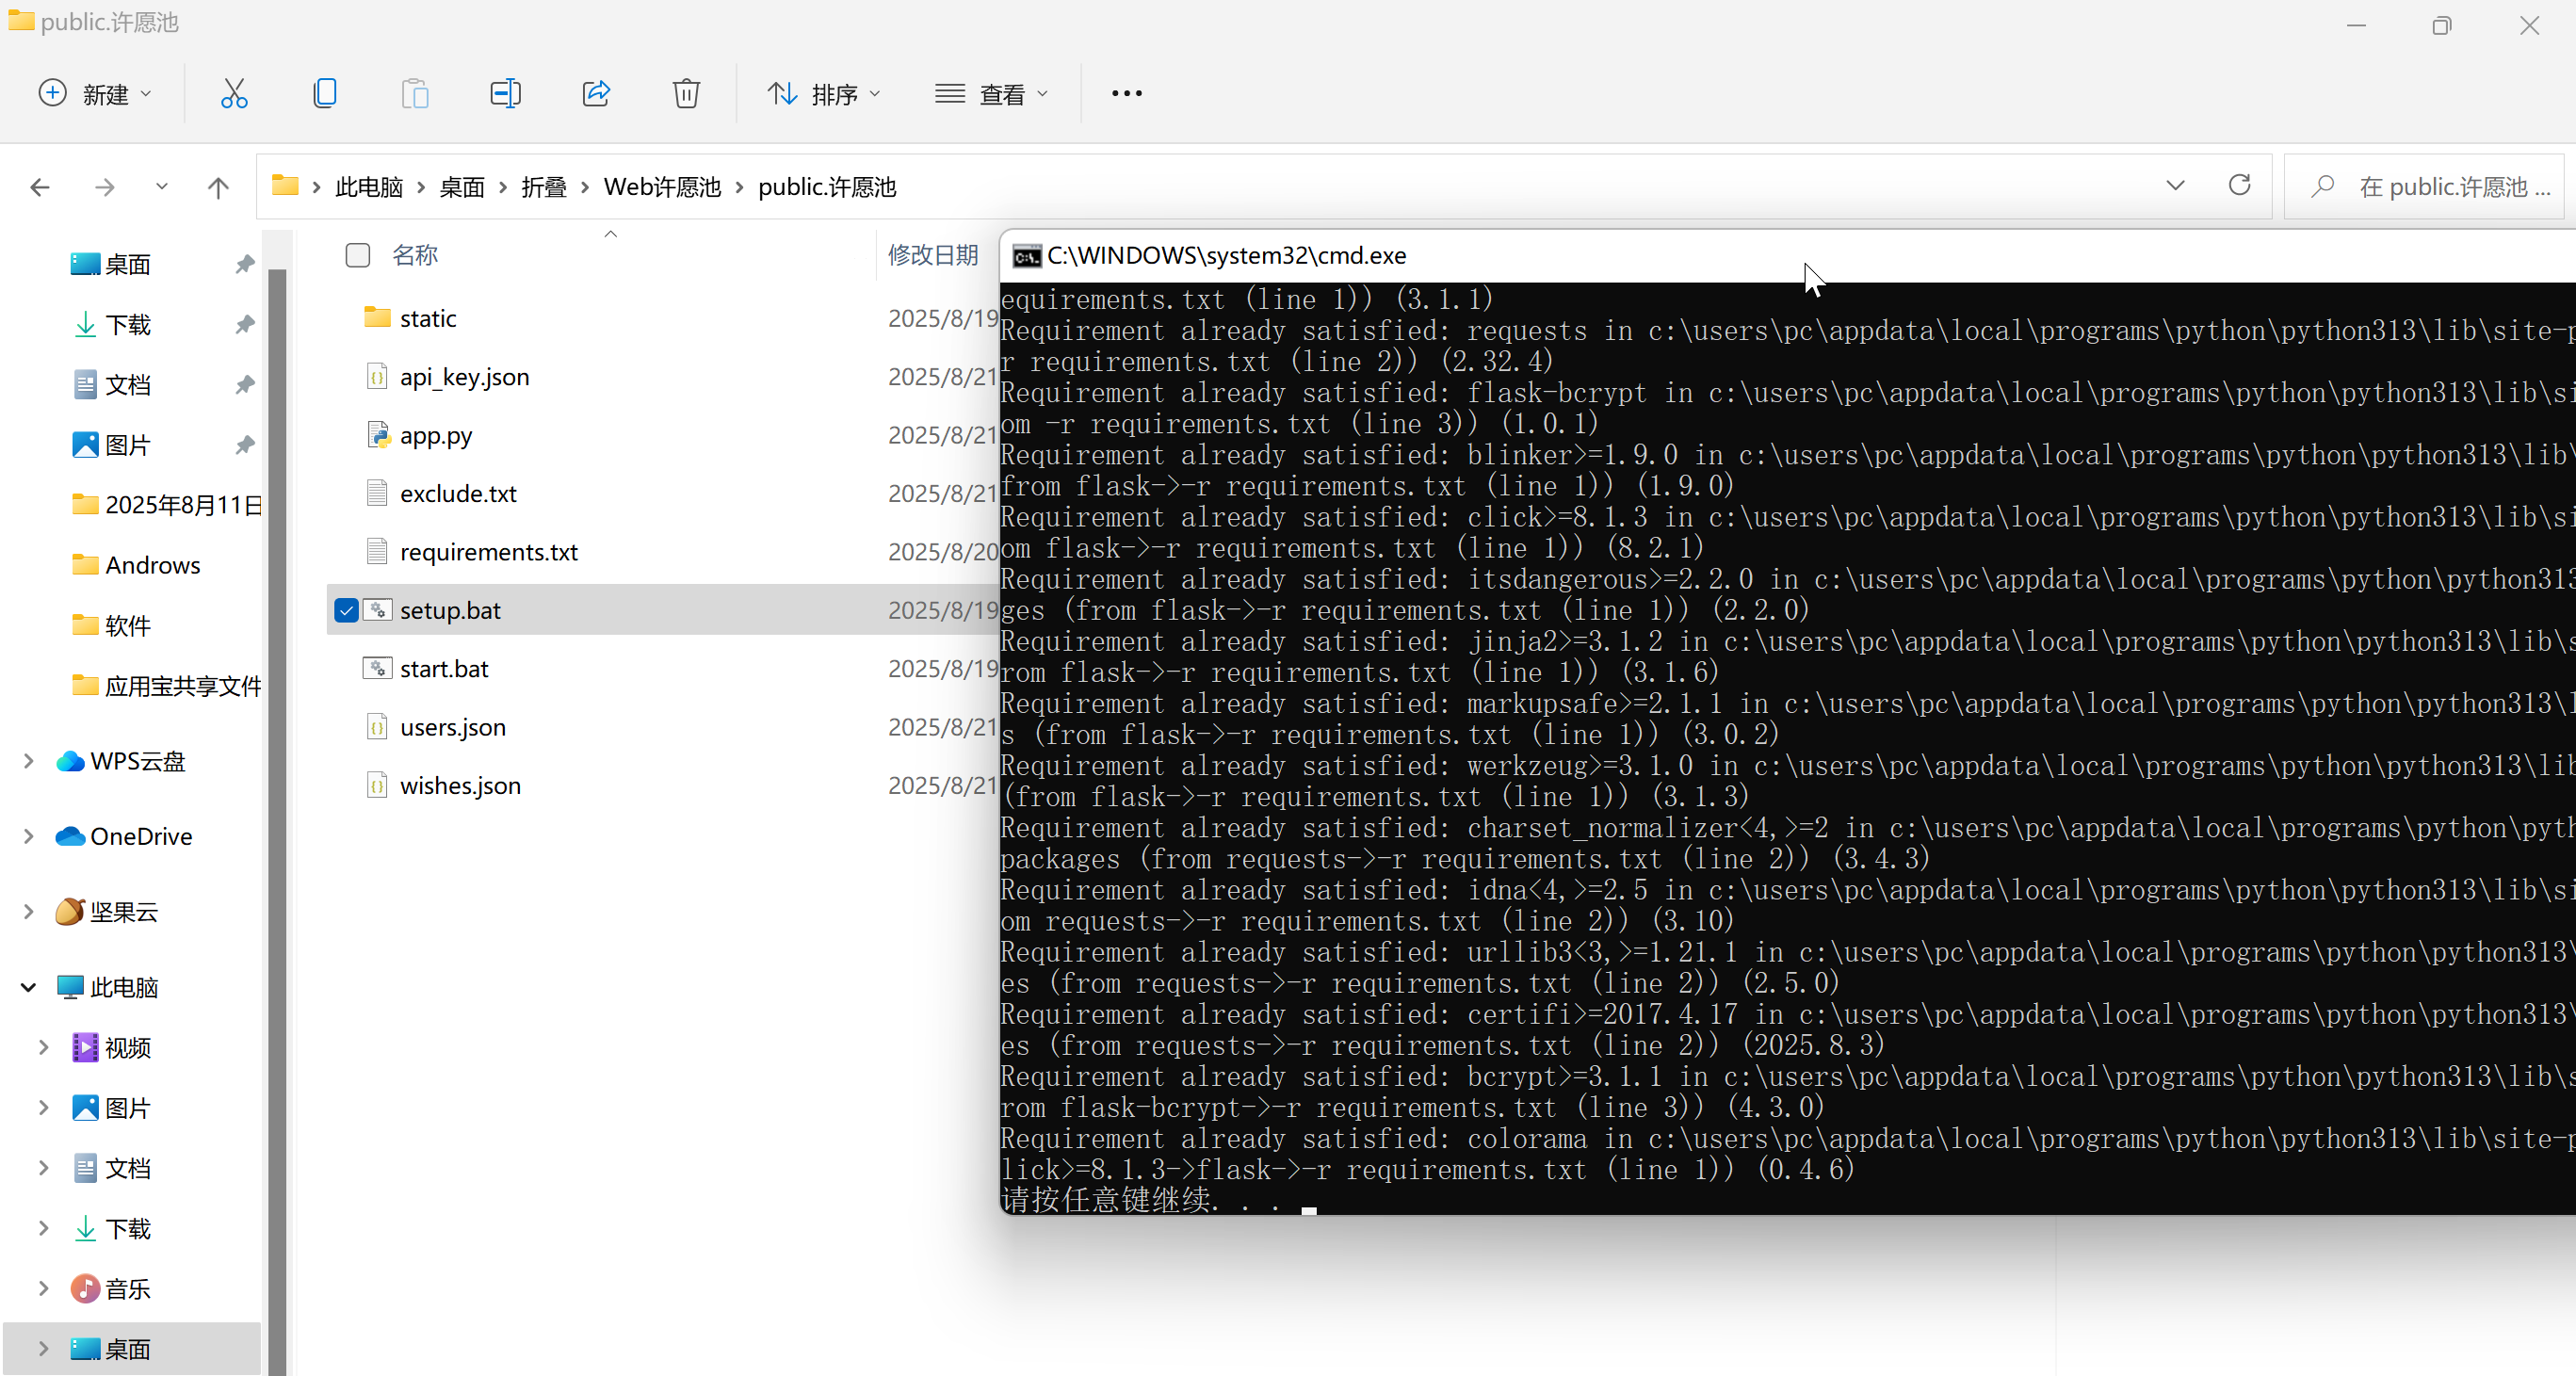Click the cmd.exe window title icon
The width and height of the screenshot is (2576, 1376).
(x=1026, y=257)
